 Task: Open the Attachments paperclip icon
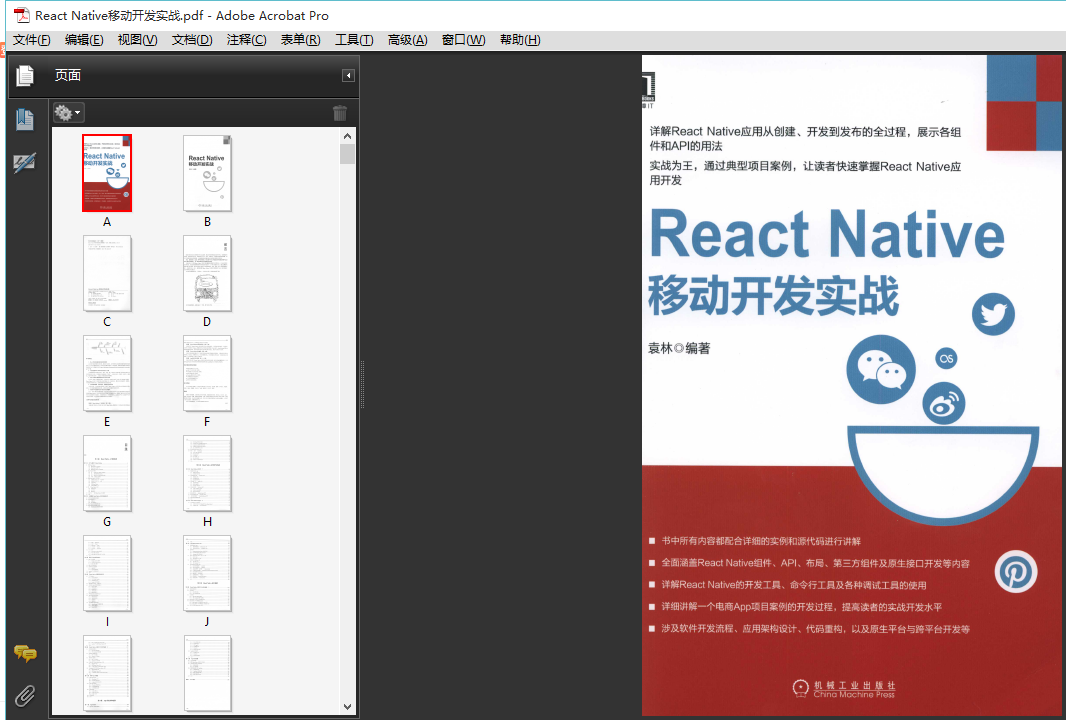25,696
